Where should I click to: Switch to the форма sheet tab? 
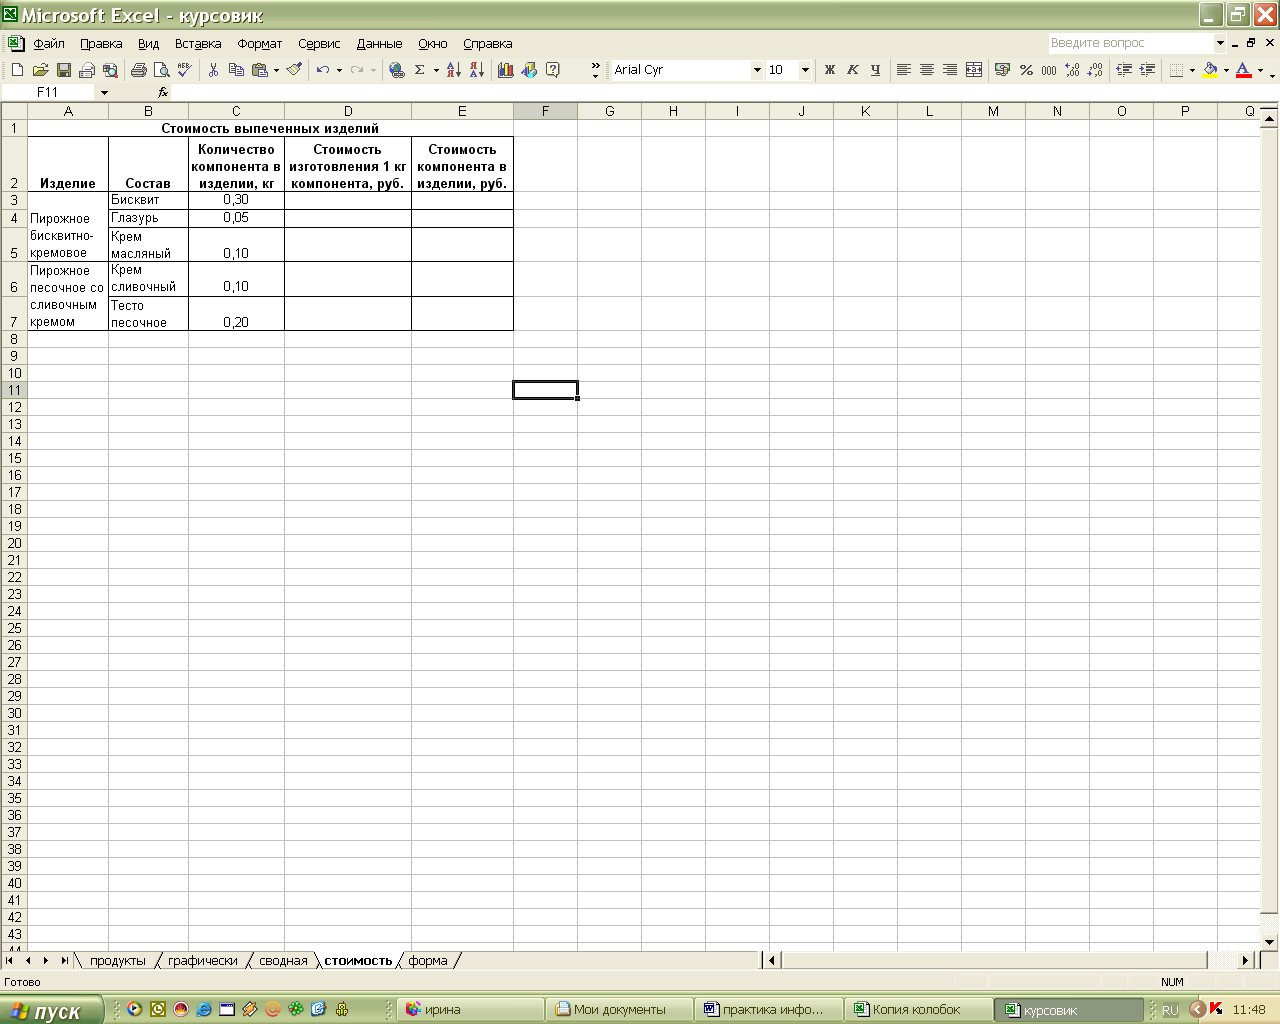pos(428,961)
